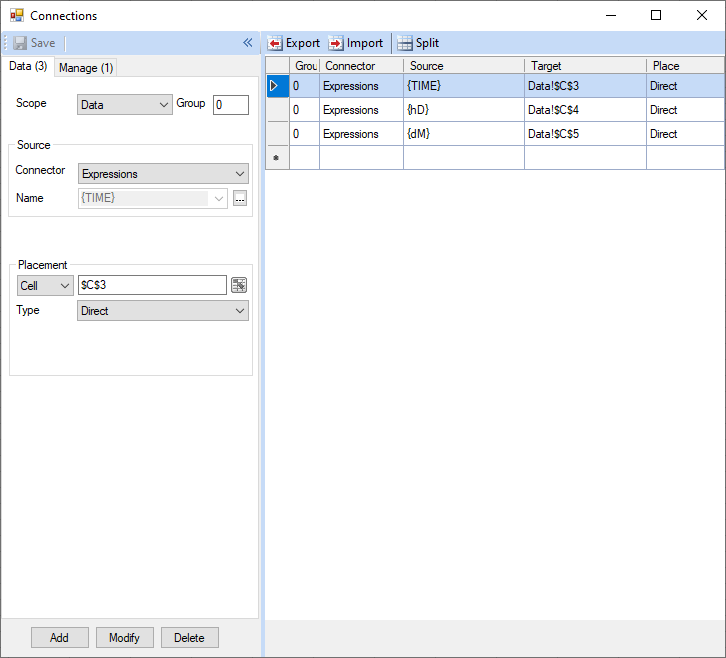Select the Data!$C$4 target cell

click(x=585, y=110)
